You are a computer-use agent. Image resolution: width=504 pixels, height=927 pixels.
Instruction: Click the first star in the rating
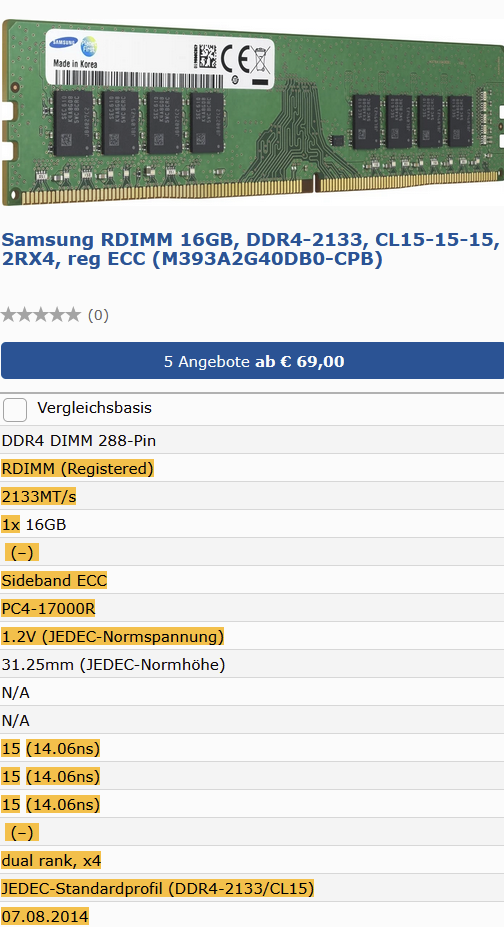coord(9,315)
